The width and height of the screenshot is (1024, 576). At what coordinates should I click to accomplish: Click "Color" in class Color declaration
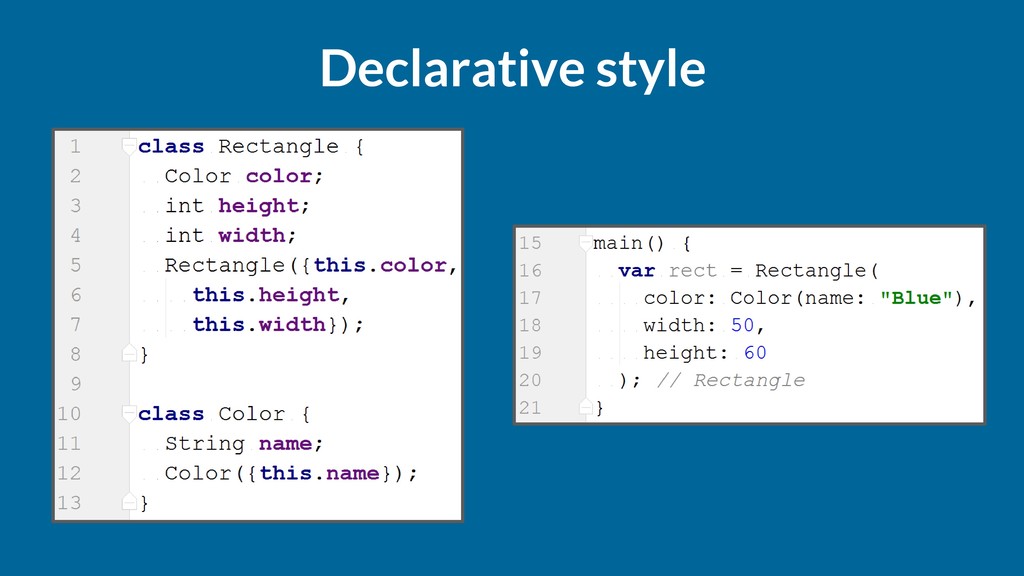[251, 414]
